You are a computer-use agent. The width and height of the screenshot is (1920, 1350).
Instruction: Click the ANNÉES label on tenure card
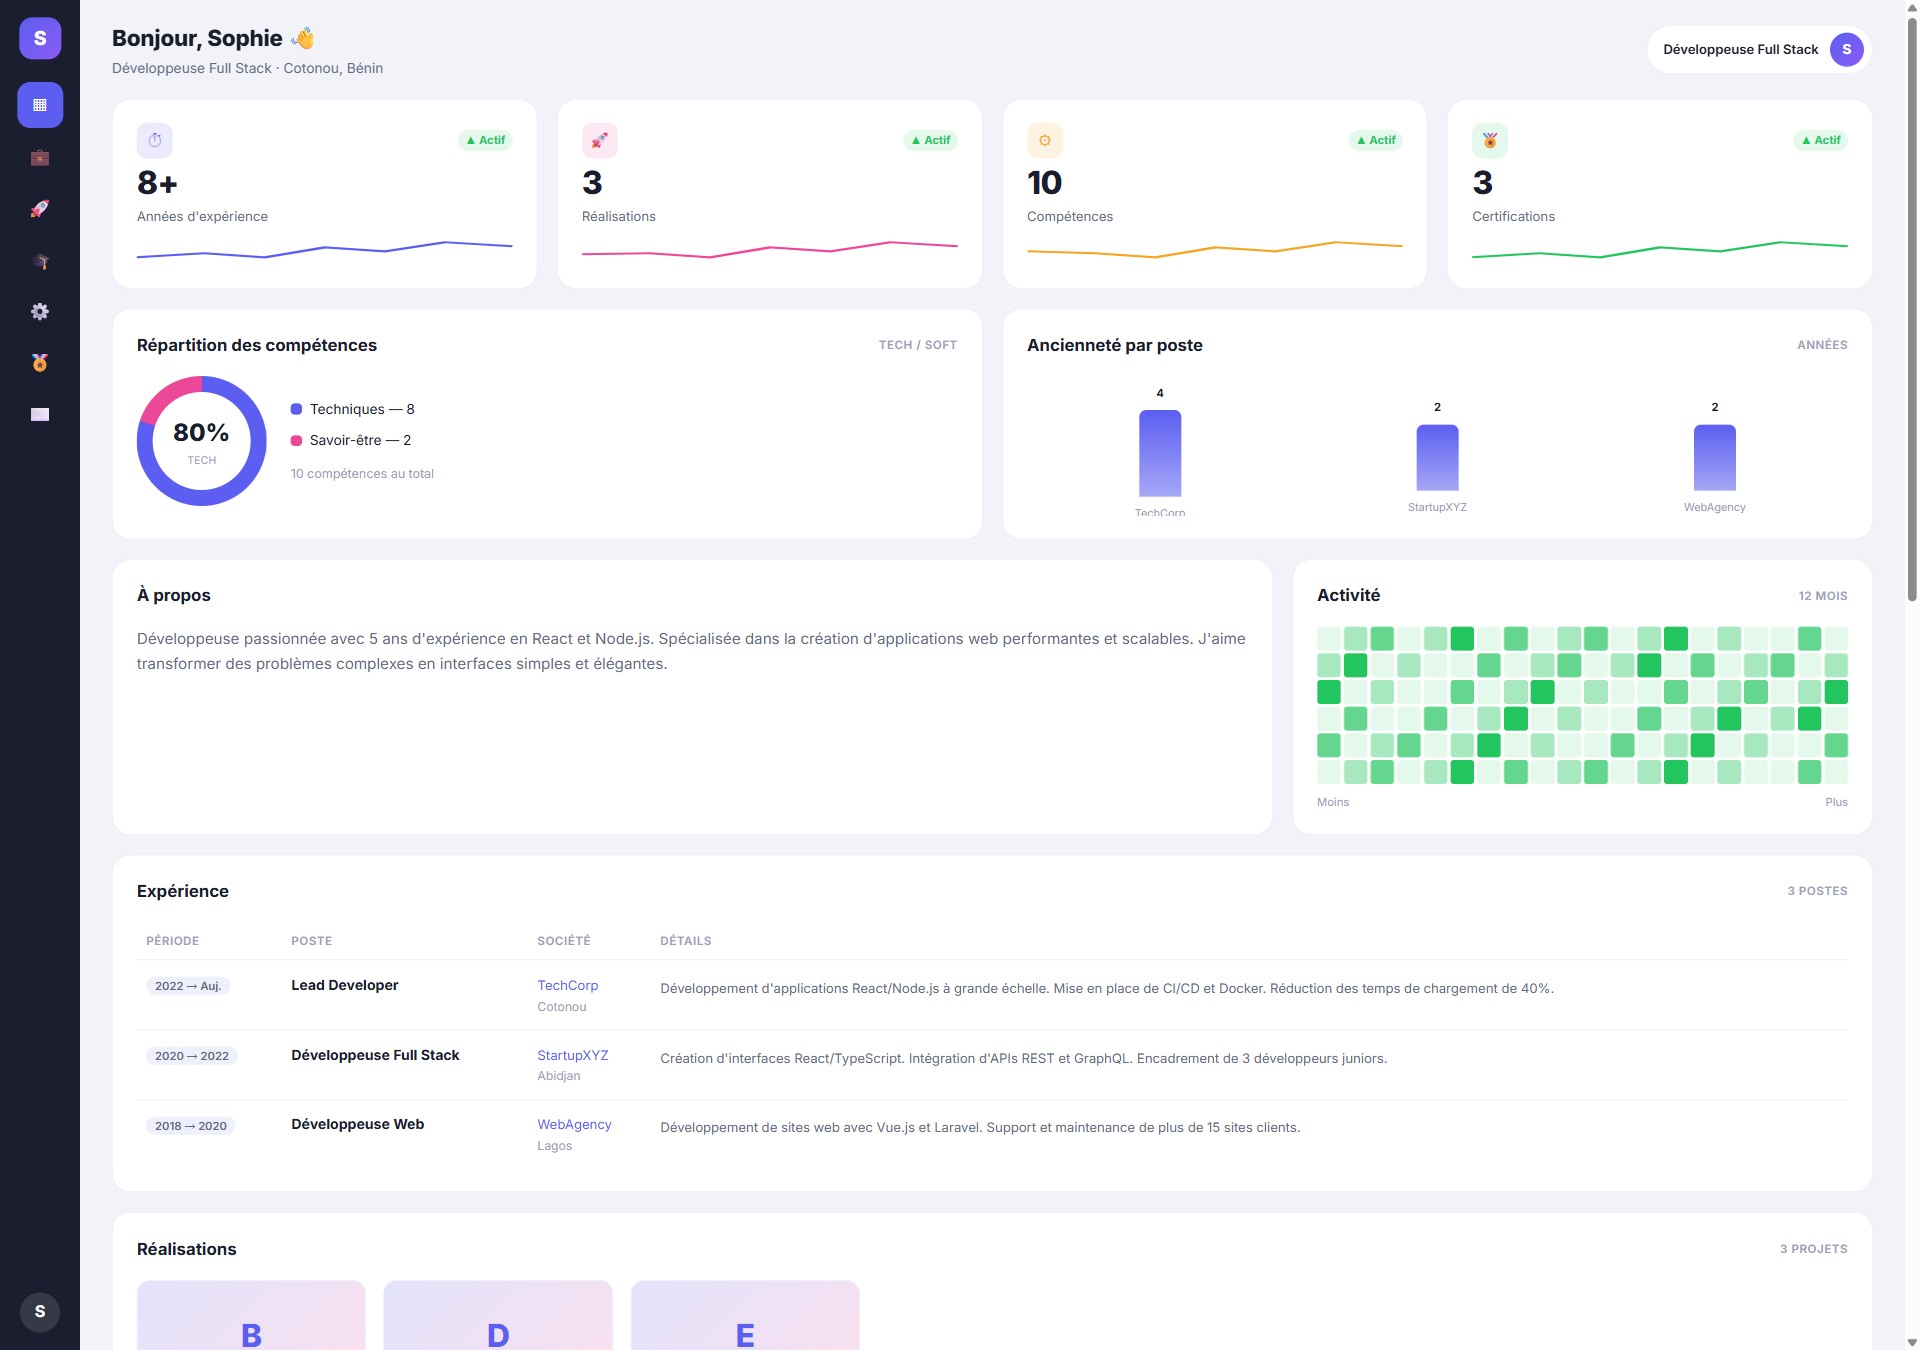[1822, 345]
